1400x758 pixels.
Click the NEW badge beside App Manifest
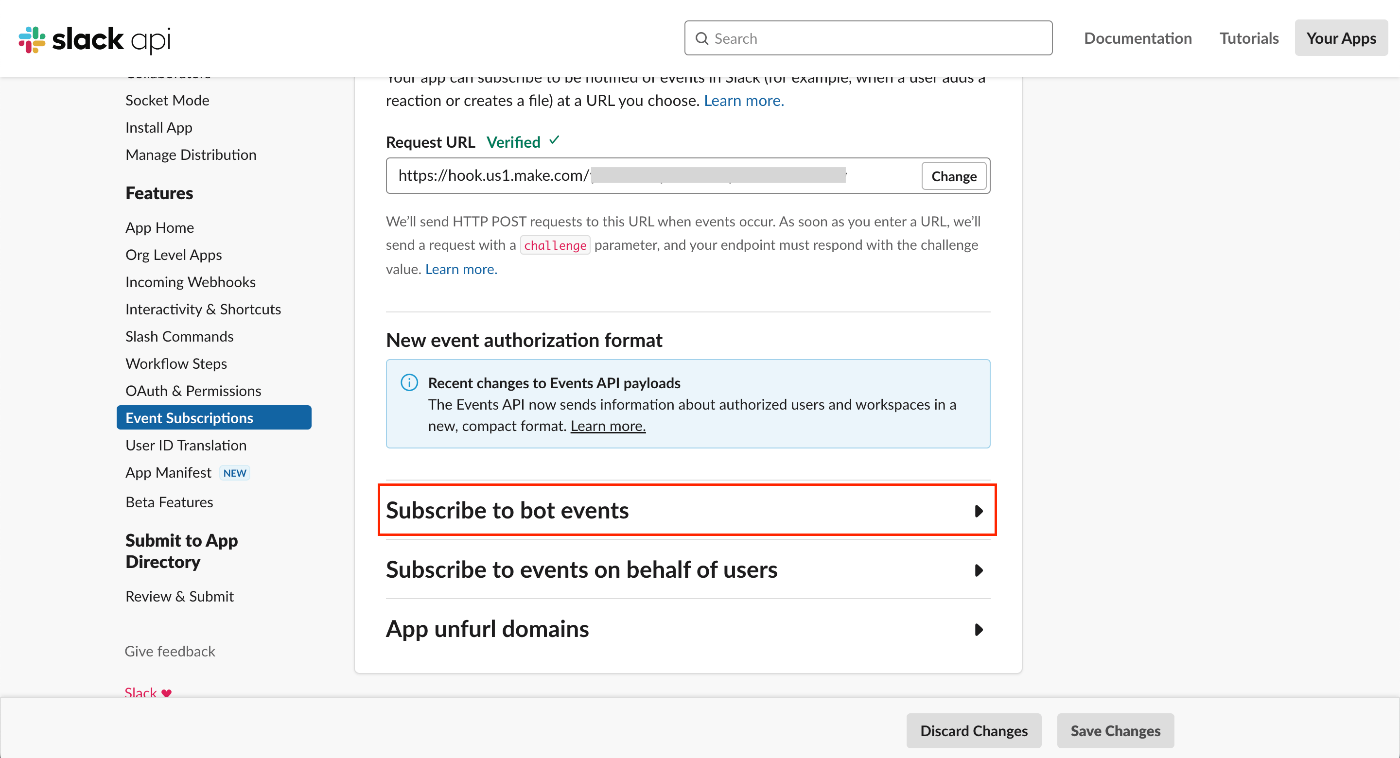(x=235, y=473)
